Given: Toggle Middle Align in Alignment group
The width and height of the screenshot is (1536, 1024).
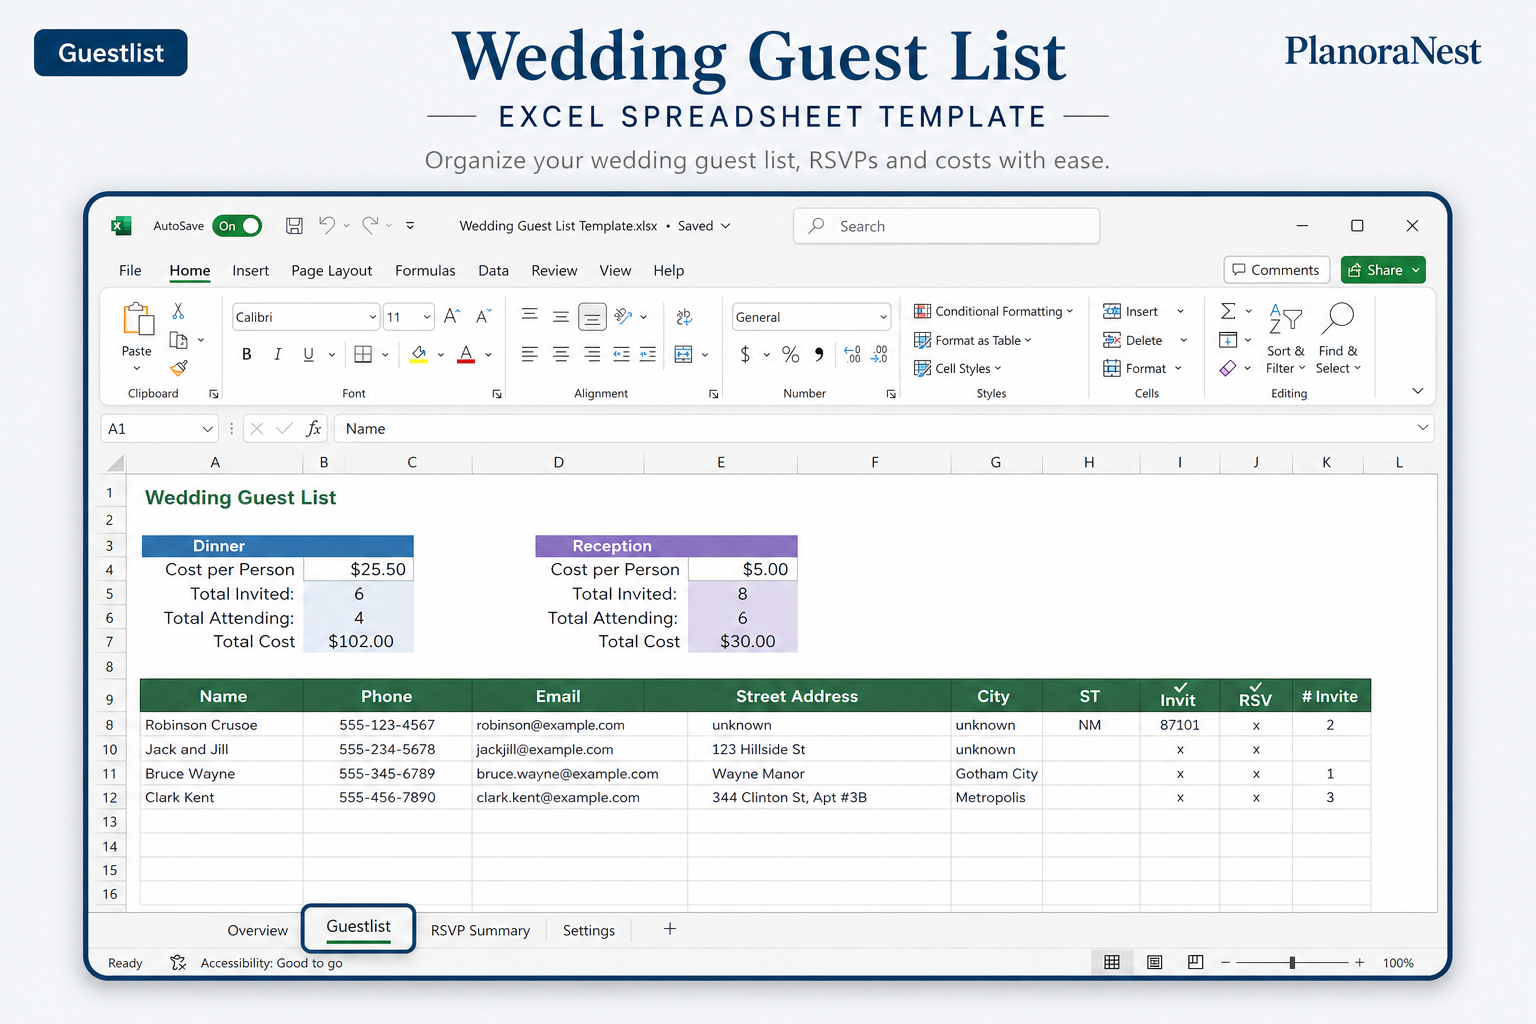Looking at the screenshot, I should tap(561, 317).
